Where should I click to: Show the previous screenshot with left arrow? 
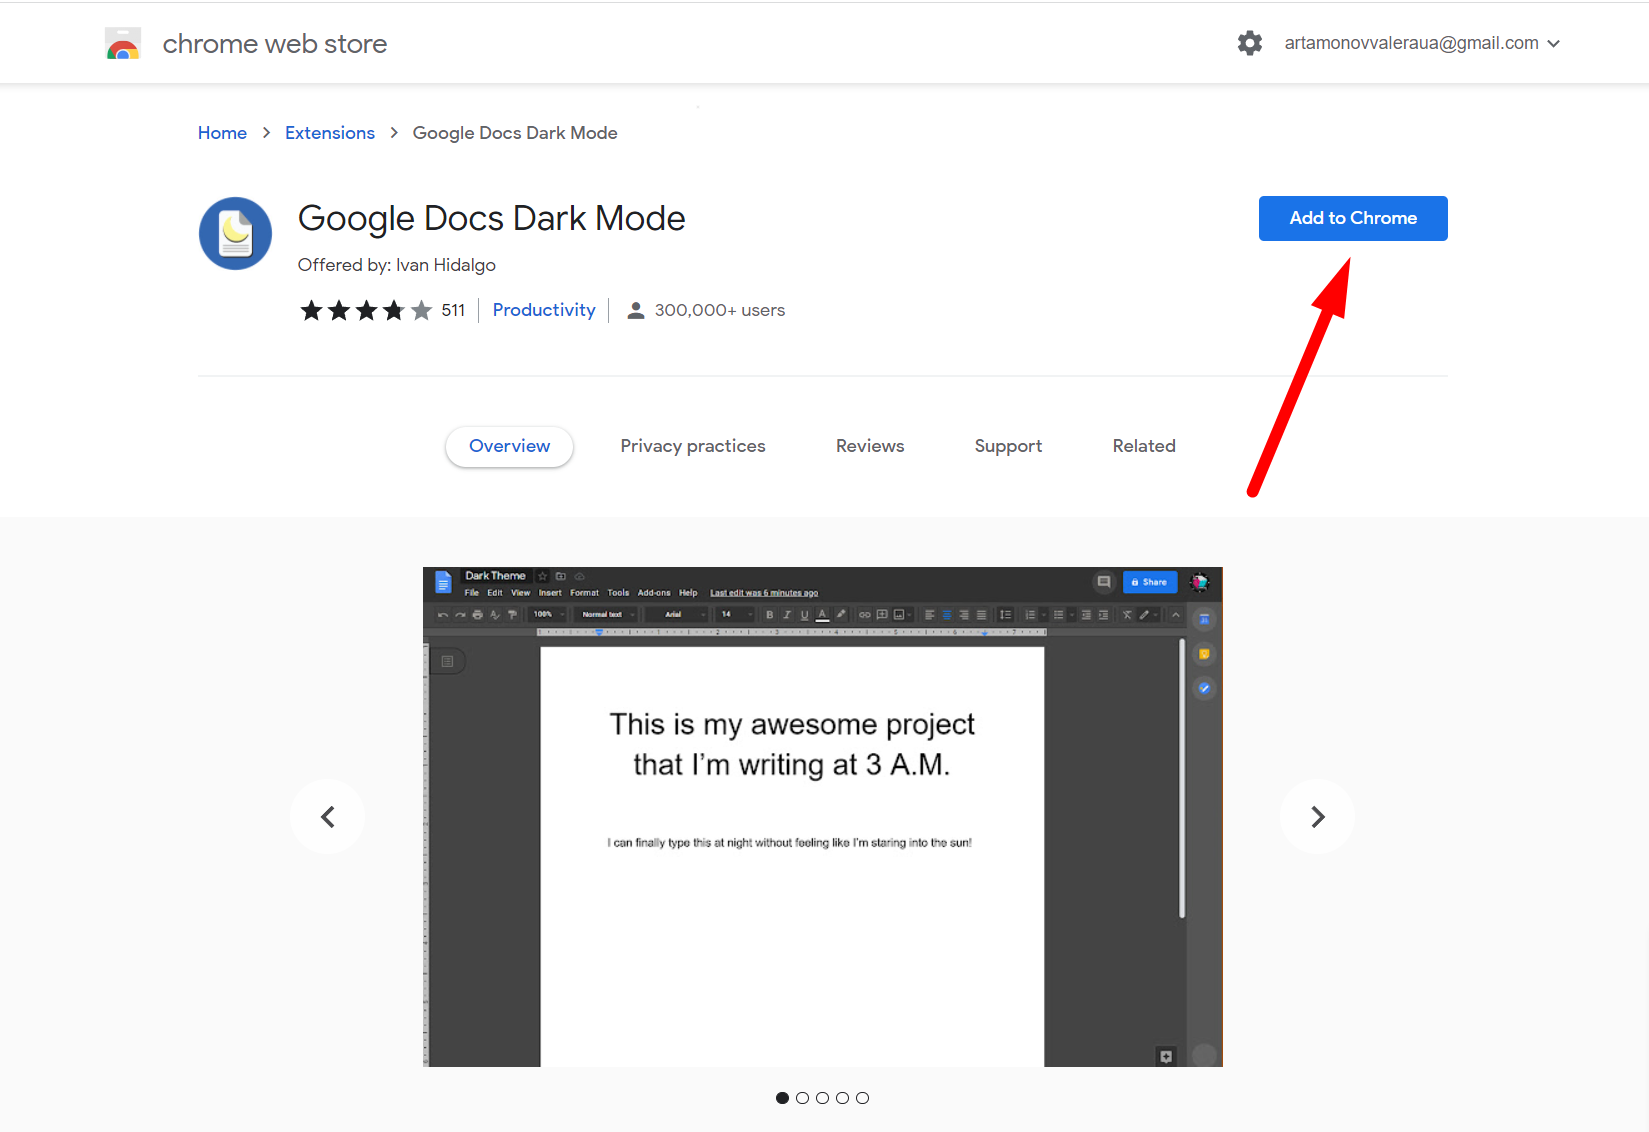coord(328,817)
